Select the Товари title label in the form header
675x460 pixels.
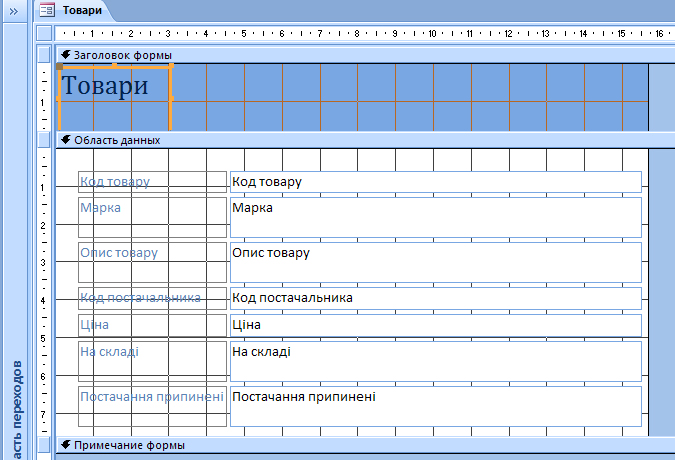[x=115, y=97]
